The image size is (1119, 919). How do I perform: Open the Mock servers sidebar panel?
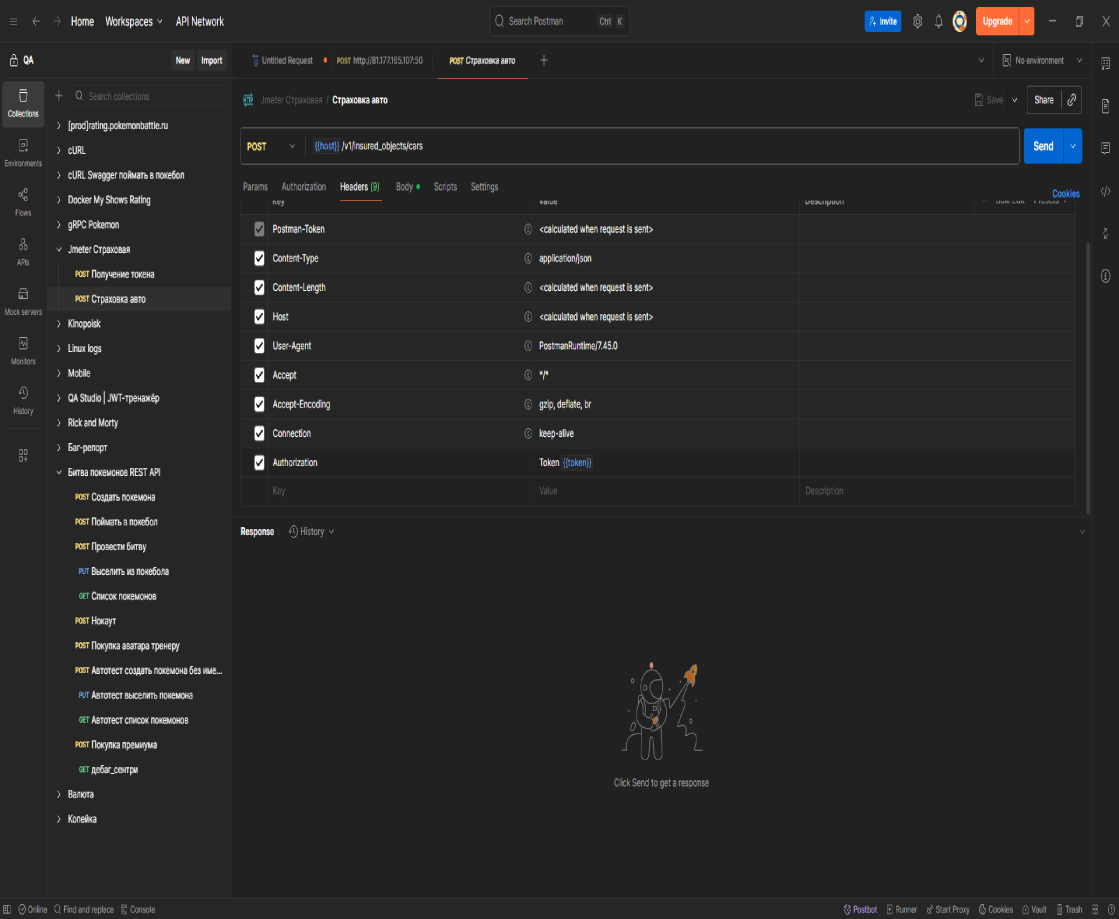point(23,300)
